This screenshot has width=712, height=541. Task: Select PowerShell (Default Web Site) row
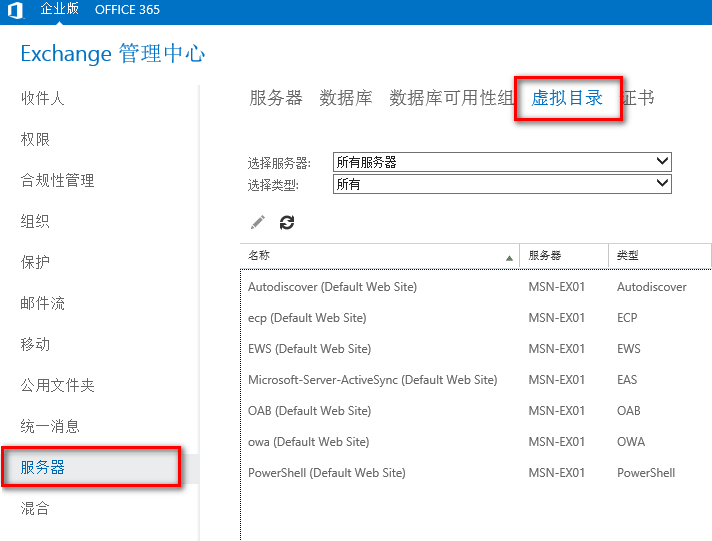(x=476, y=472)
